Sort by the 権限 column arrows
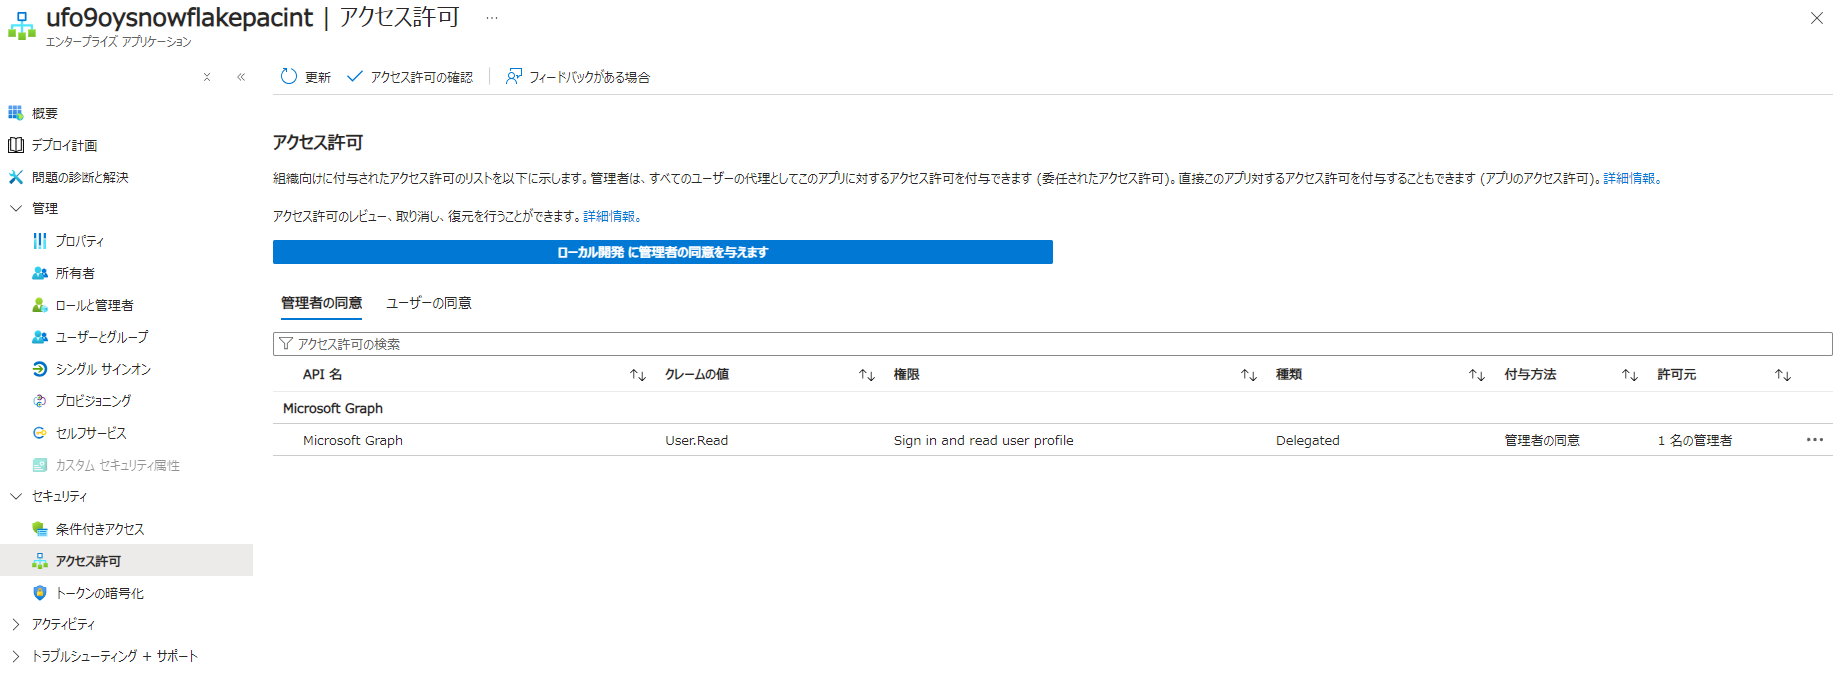The image size is (1833, 684). (x=1249, y=375)
